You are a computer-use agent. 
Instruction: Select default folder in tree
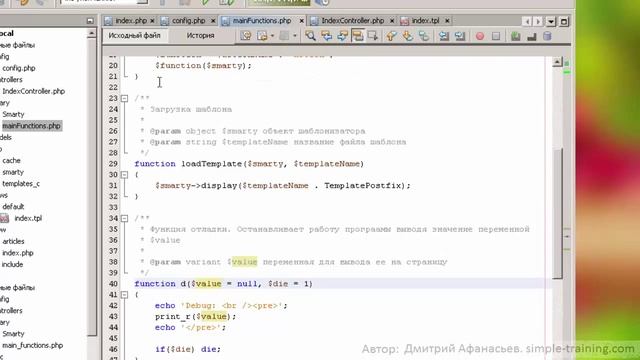[x=13, y=207]
